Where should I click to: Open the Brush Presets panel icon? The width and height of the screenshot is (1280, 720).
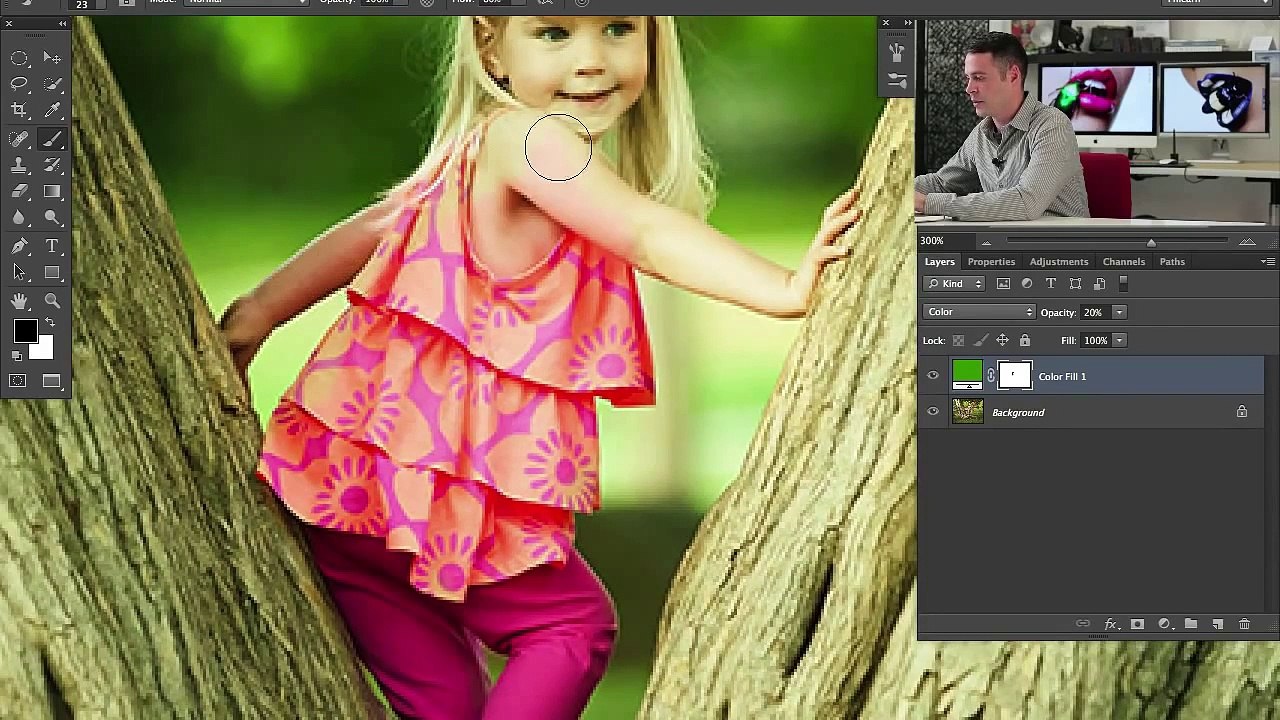897,52
